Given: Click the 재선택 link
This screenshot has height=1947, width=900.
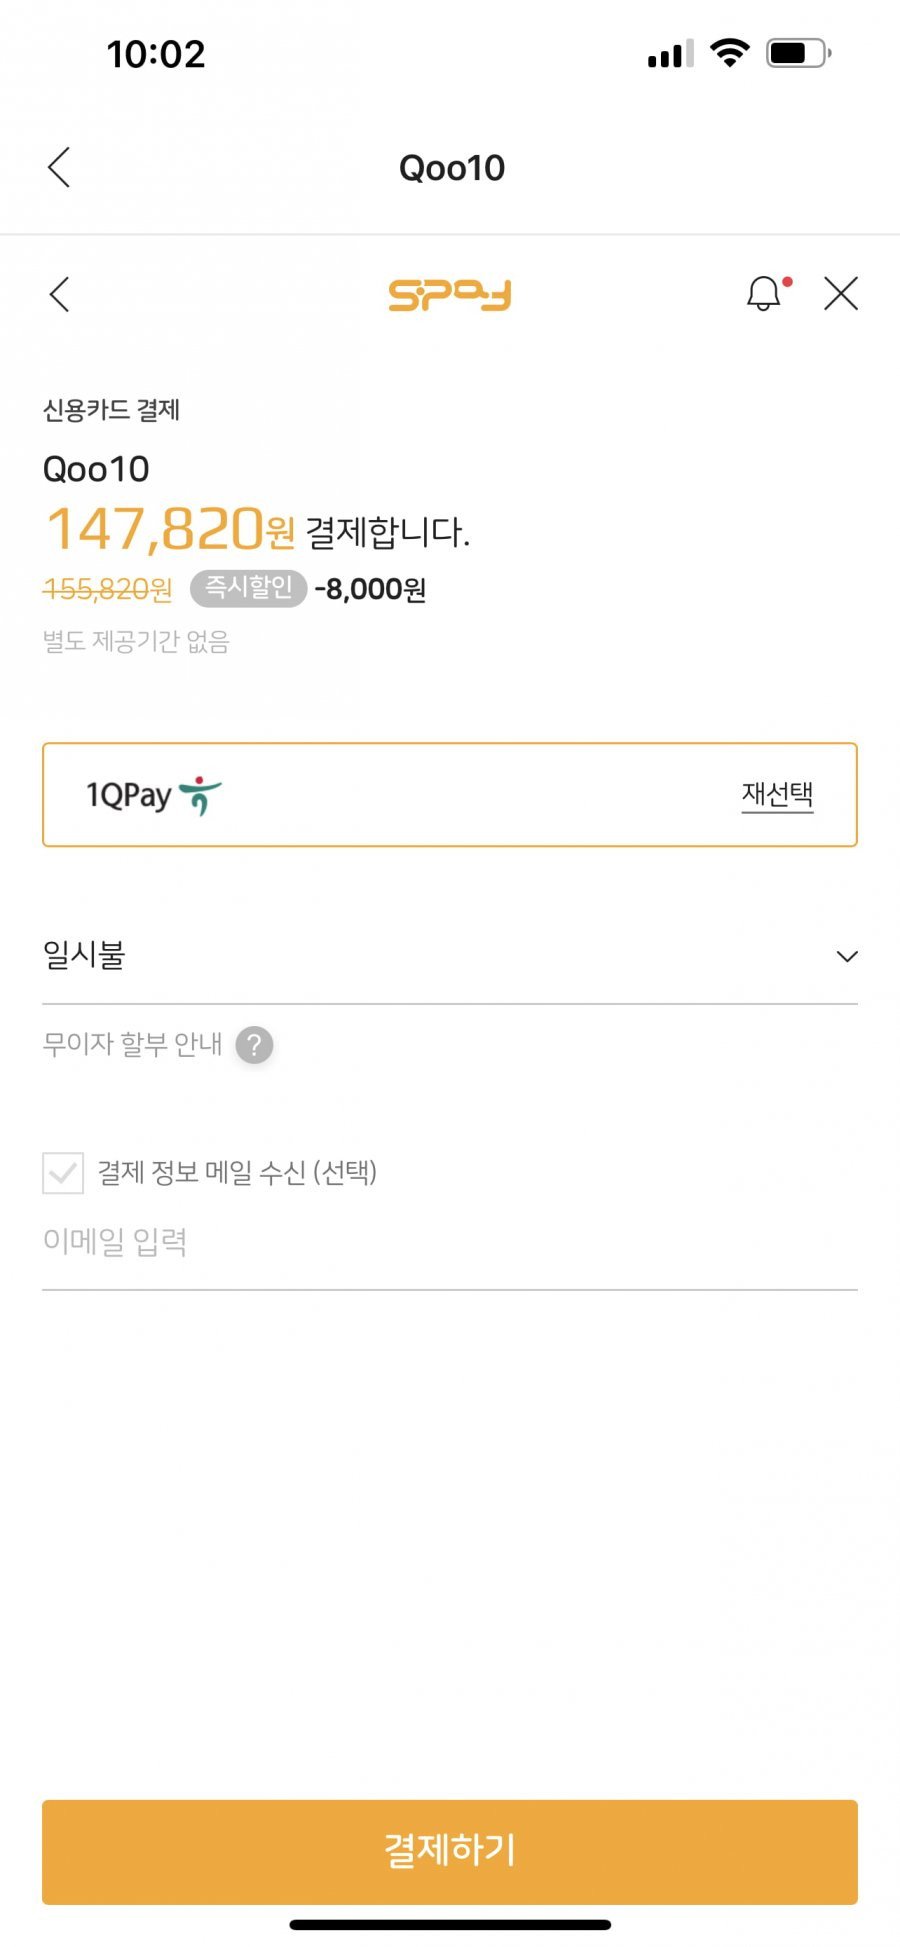Looking at the screenshot, I should 777,795.
